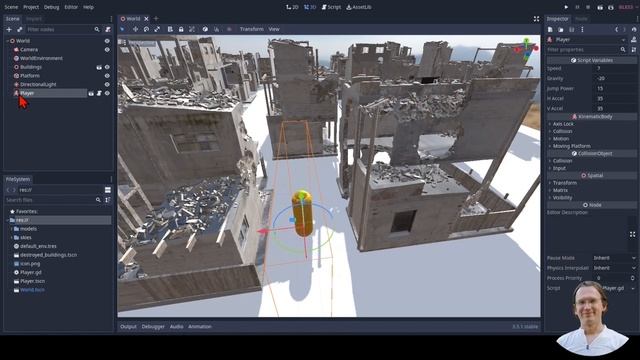
Task: Open the Debug menu
Action: 51,7
